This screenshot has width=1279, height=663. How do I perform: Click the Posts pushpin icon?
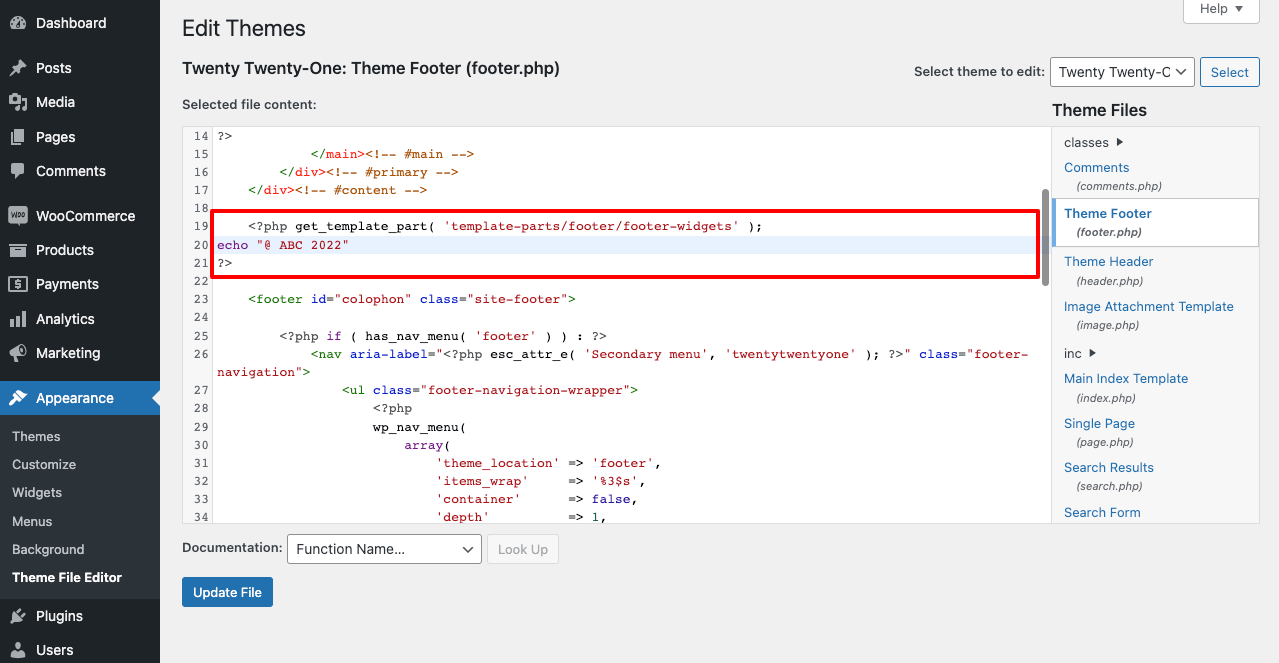coord(18,68)
